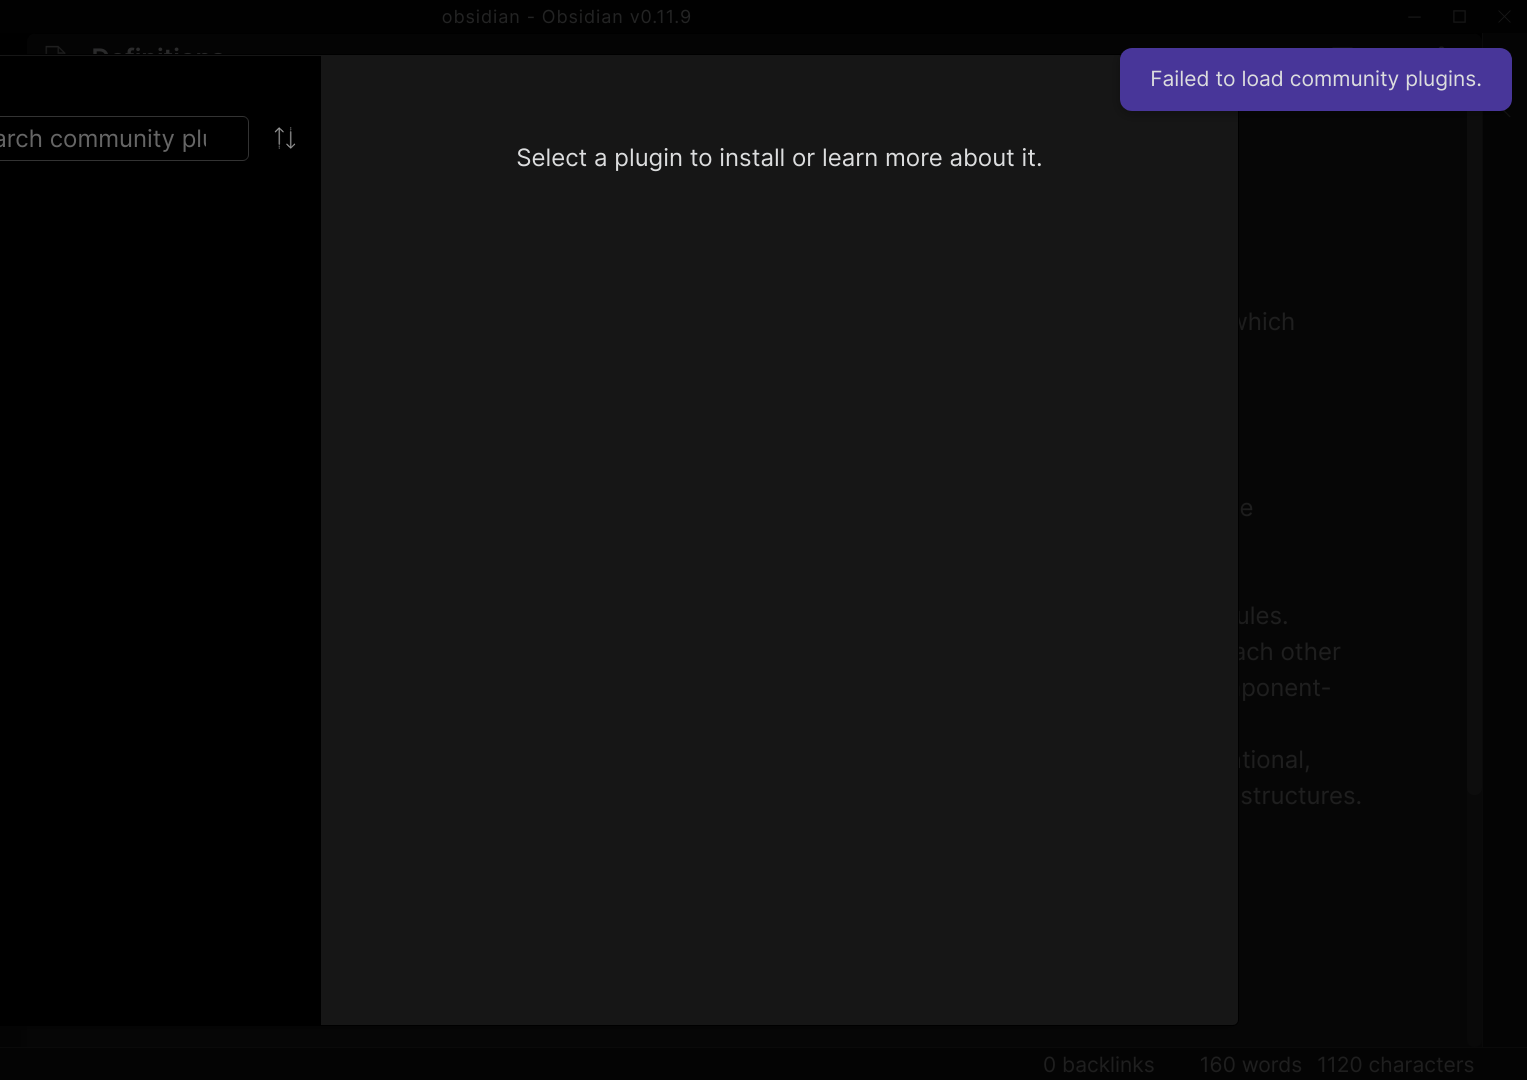
Task: Click the Definitions note title
Action: 157,52
